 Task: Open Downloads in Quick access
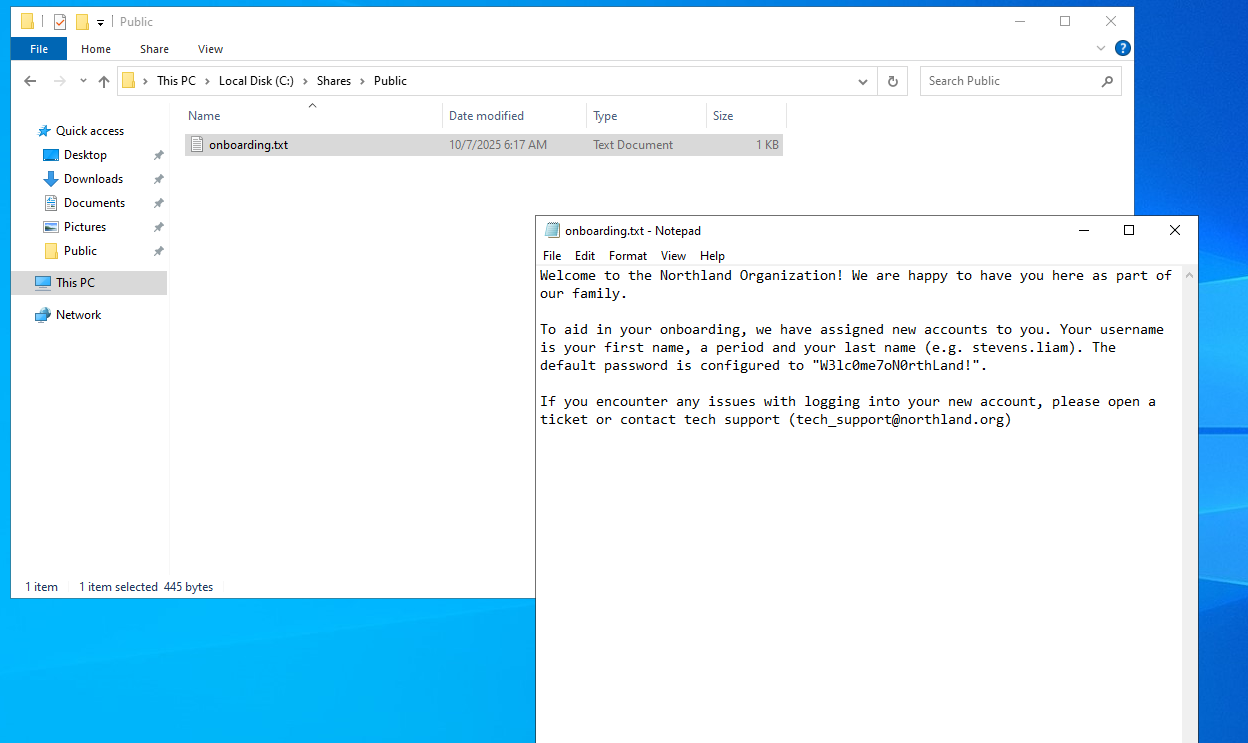pos(93,179)
